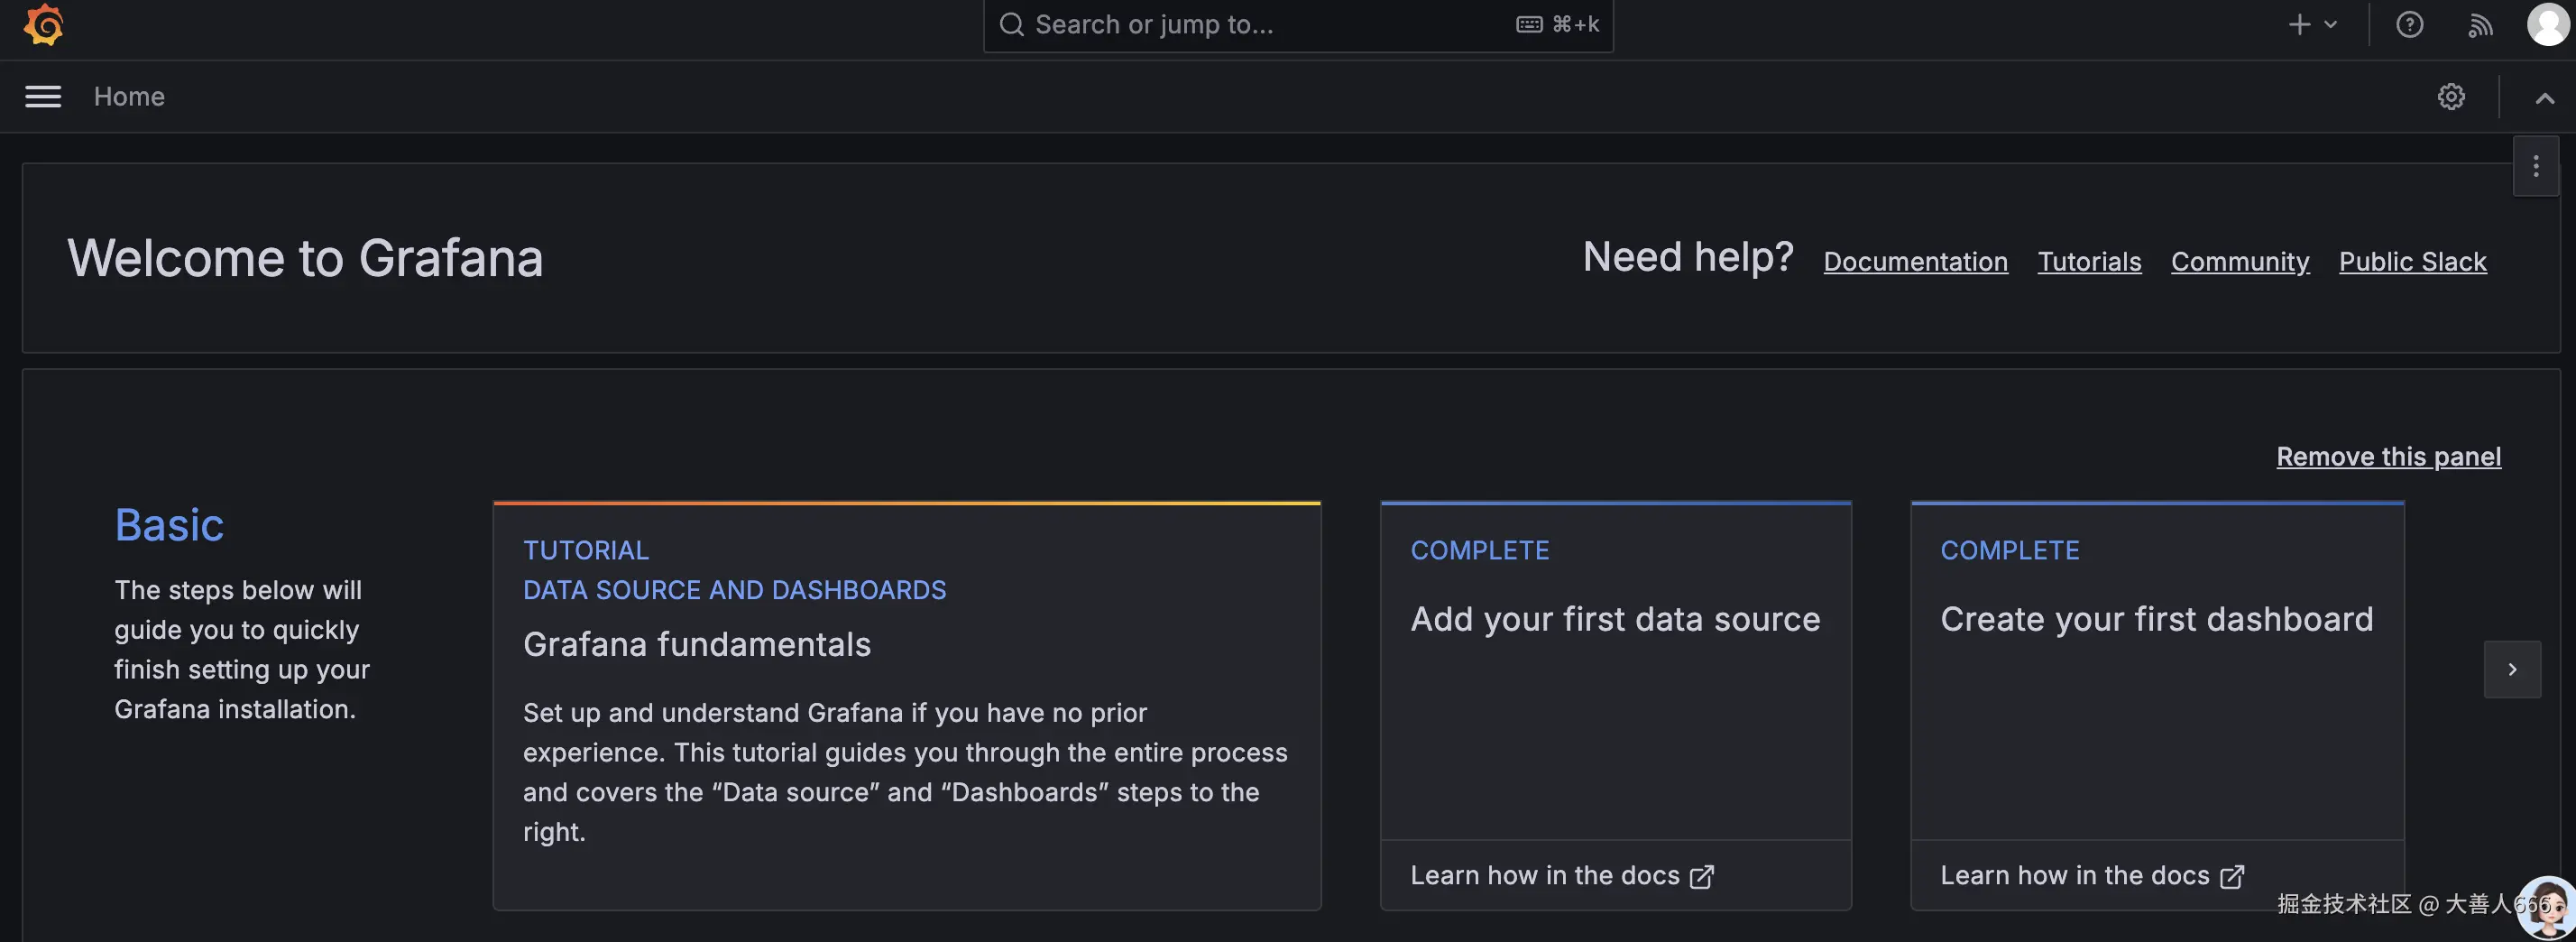
Task: Click Remove this panel
Action: pyautogui.click(x=2388, y=457)
